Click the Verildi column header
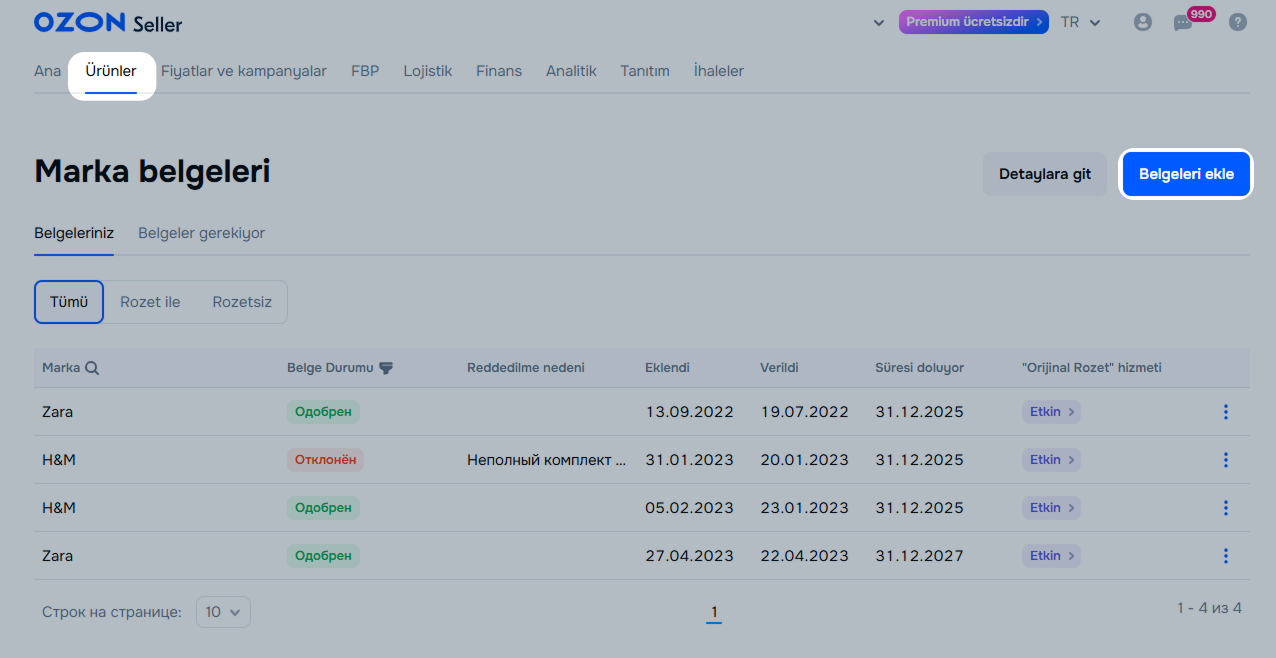 [x=779, y=368]
